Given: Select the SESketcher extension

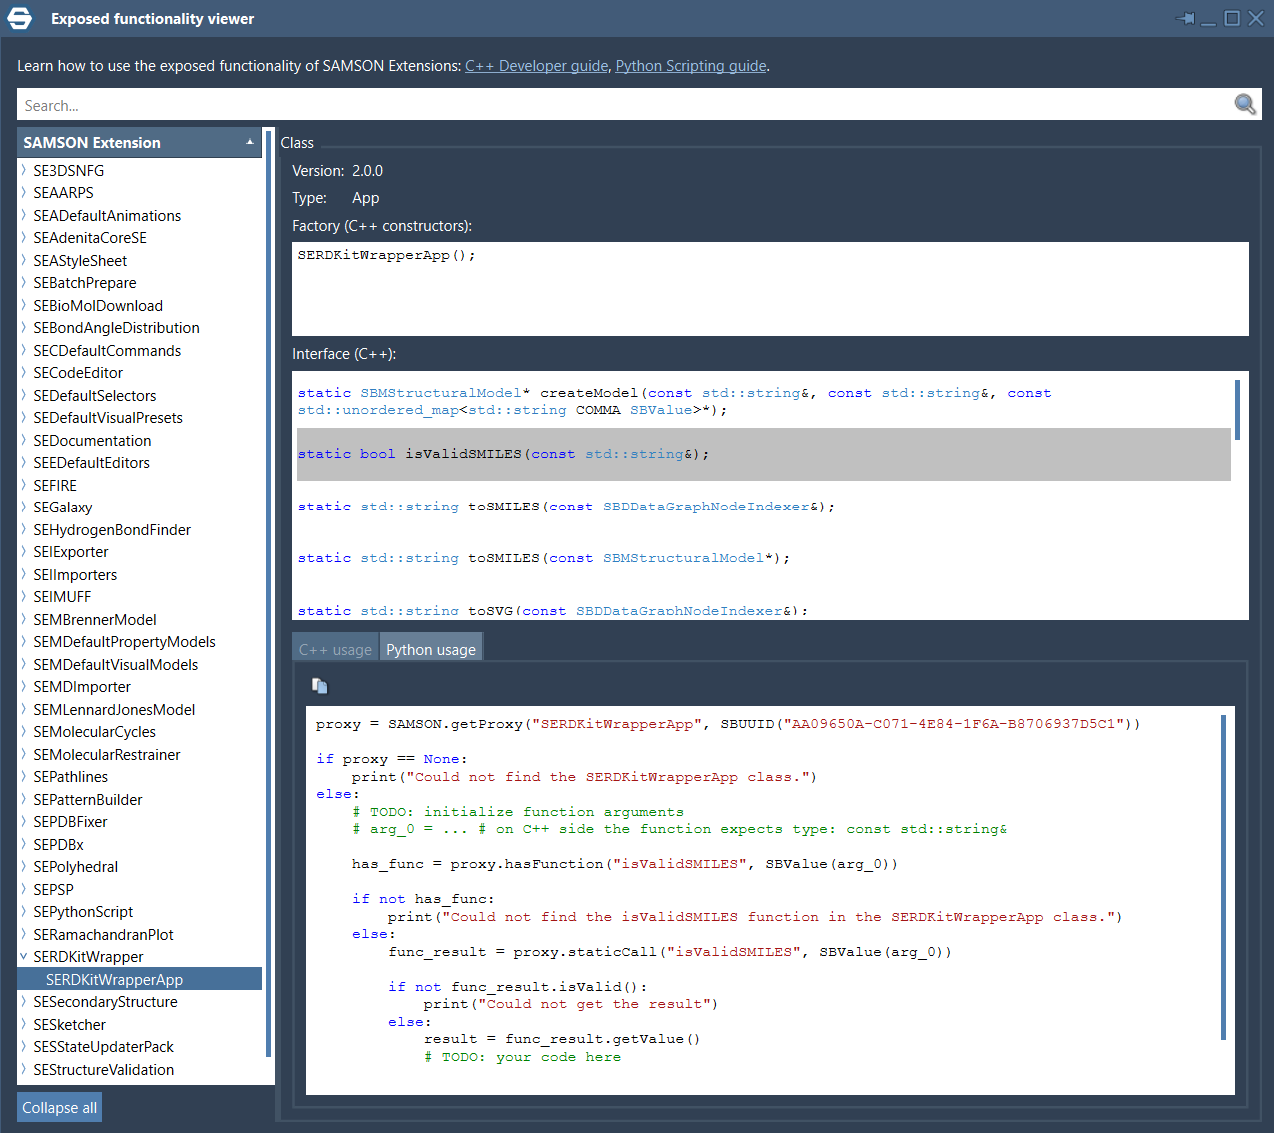Looking at the screenshot, I should pyautogui.click(x=69, y=1024).
